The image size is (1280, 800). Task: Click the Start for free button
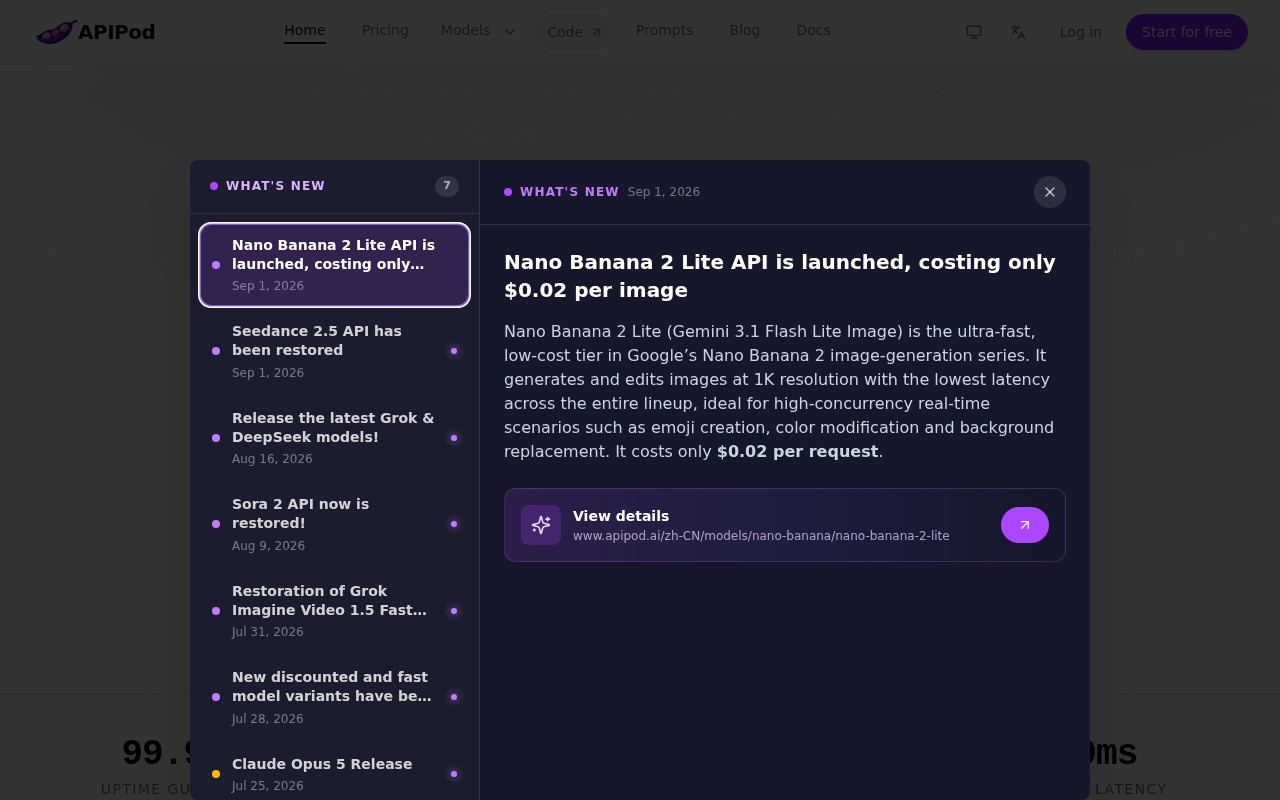click(1187, 32)
